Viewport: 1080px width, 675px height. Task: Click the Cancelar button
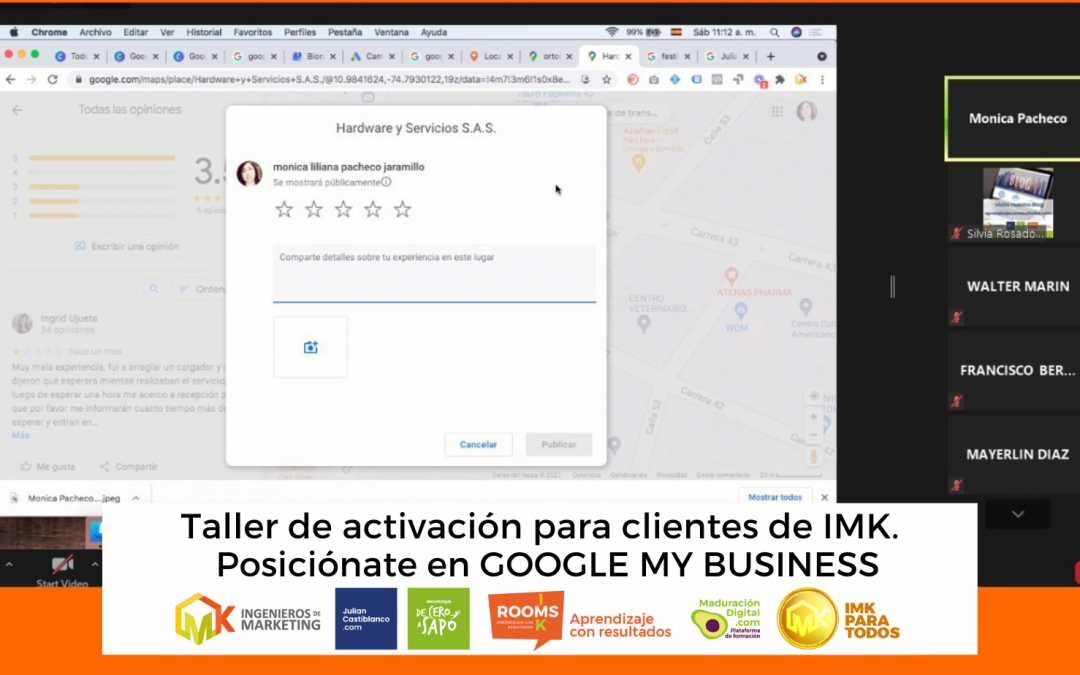478,444
